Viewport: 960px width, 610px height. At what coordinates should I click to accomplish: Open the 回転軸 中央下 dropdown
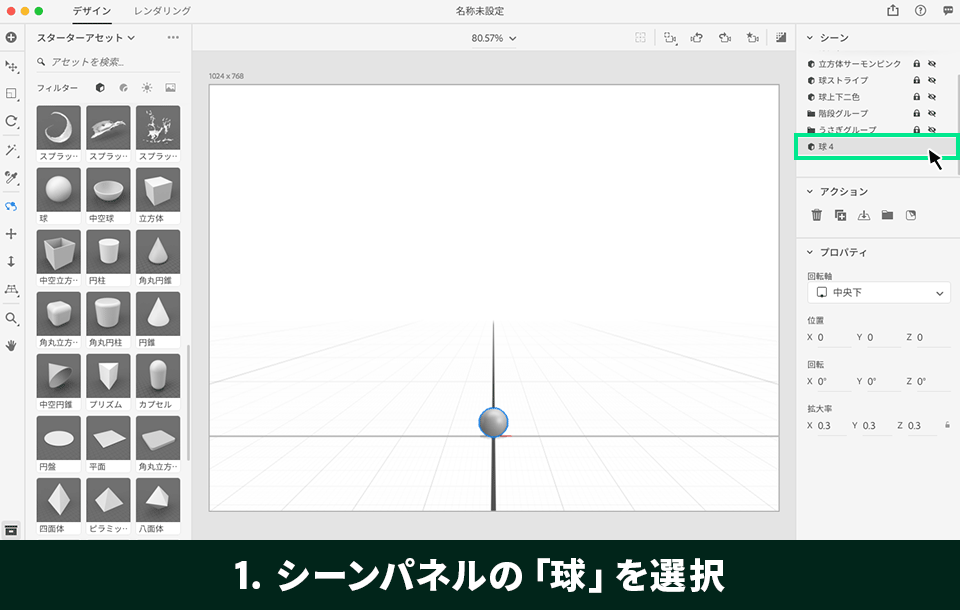point(878,292)
